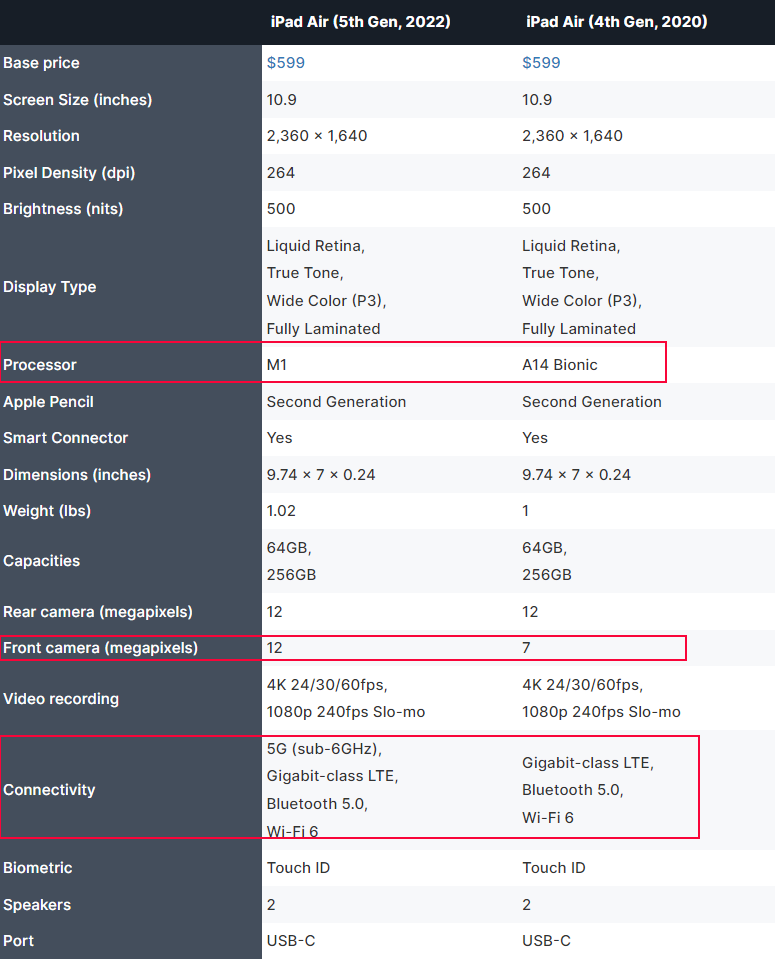The width and height of the screenshot is (776, 959).
Task: Open the 5th Gen $599 price link
Action: 286,62
